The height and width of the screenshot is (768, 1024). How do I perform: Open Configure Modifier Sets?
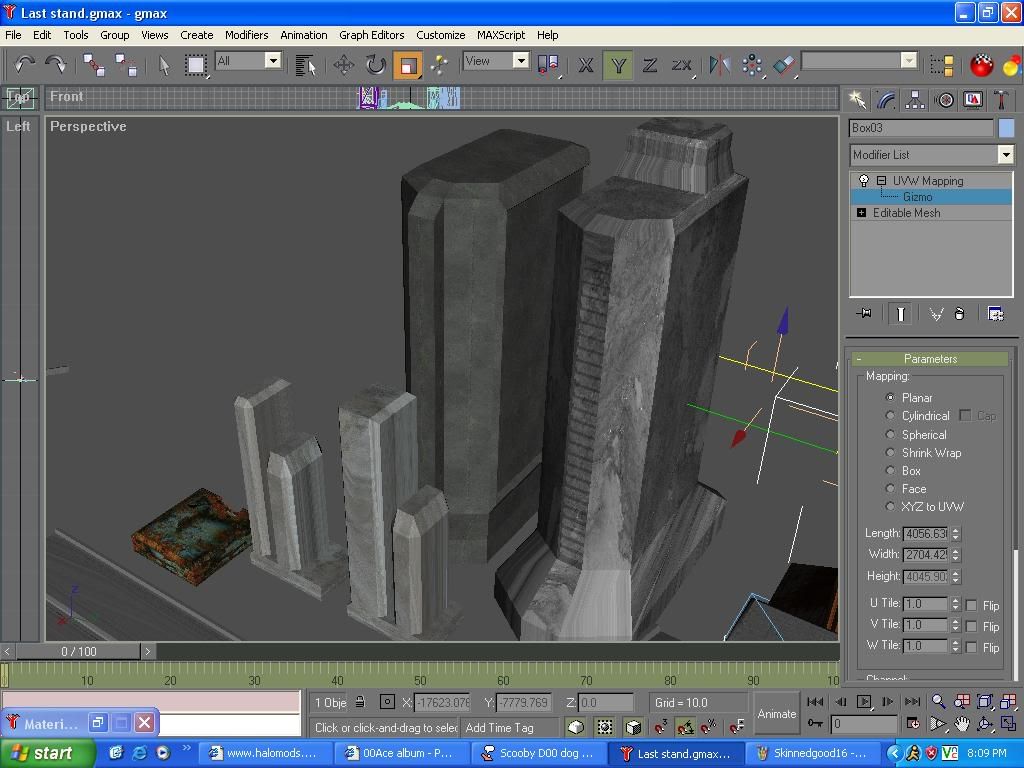(995, 314)
